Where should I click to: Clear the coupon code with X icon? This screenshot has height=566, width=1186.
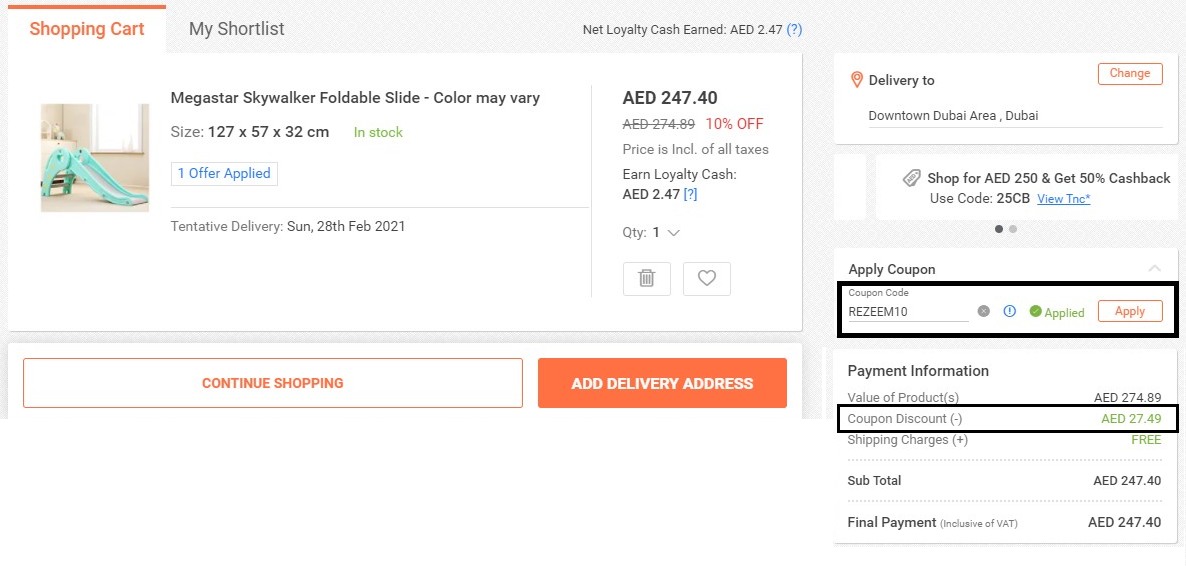click(x=984, y=311)
